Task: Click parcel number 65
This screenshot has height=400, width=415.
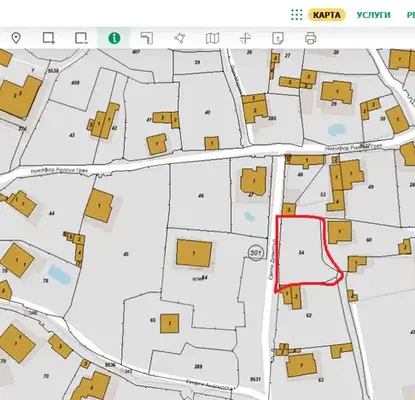Action: tap(153, 320)
